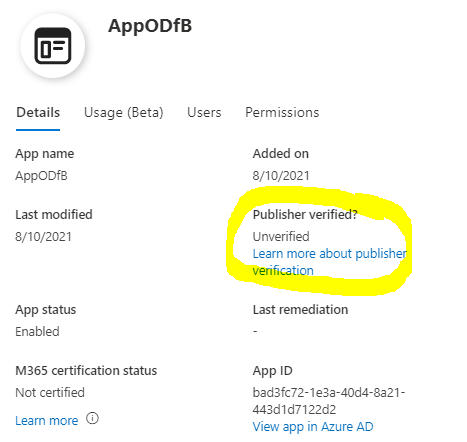This screenshot has height=442, width=467.
Task: Switch to the Users tab
Action: (204, 113)
